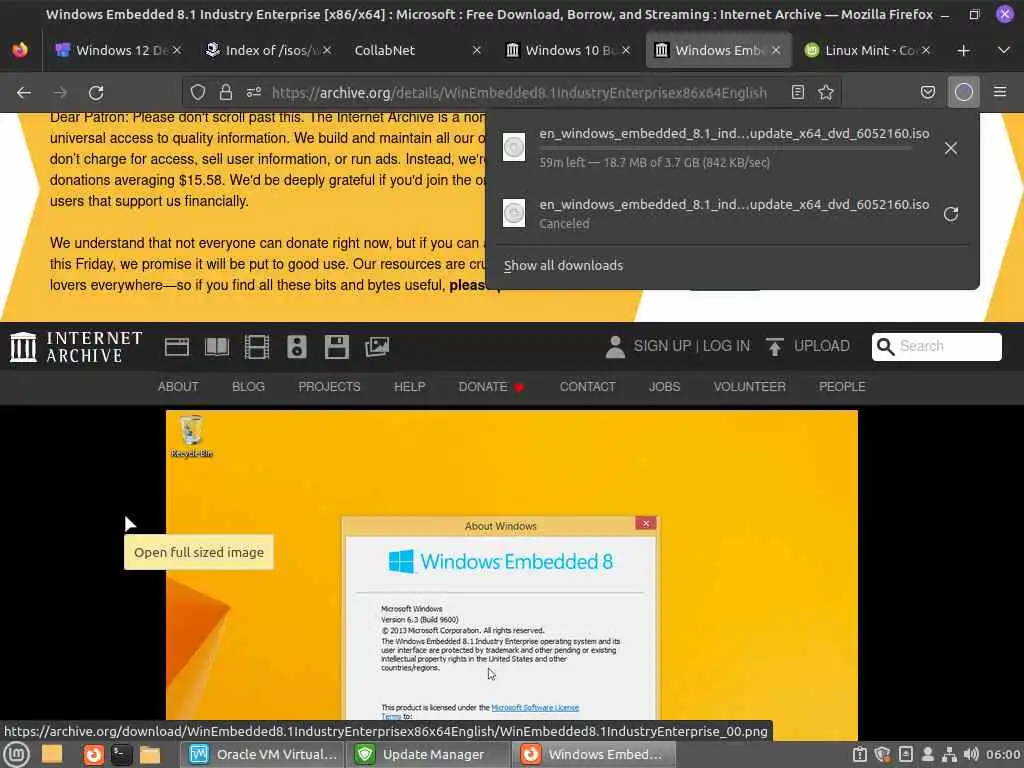This screenshot has height=768, width=1024.
Task: Bookmark this page with the star icon
Action: (826, 93)
